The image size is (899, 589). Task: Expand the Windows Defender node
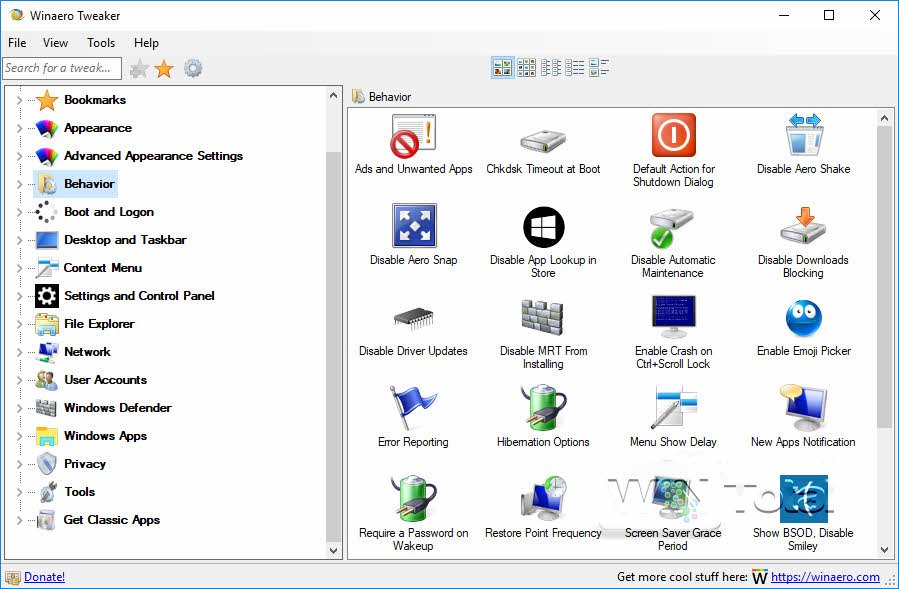pos(19,408)
